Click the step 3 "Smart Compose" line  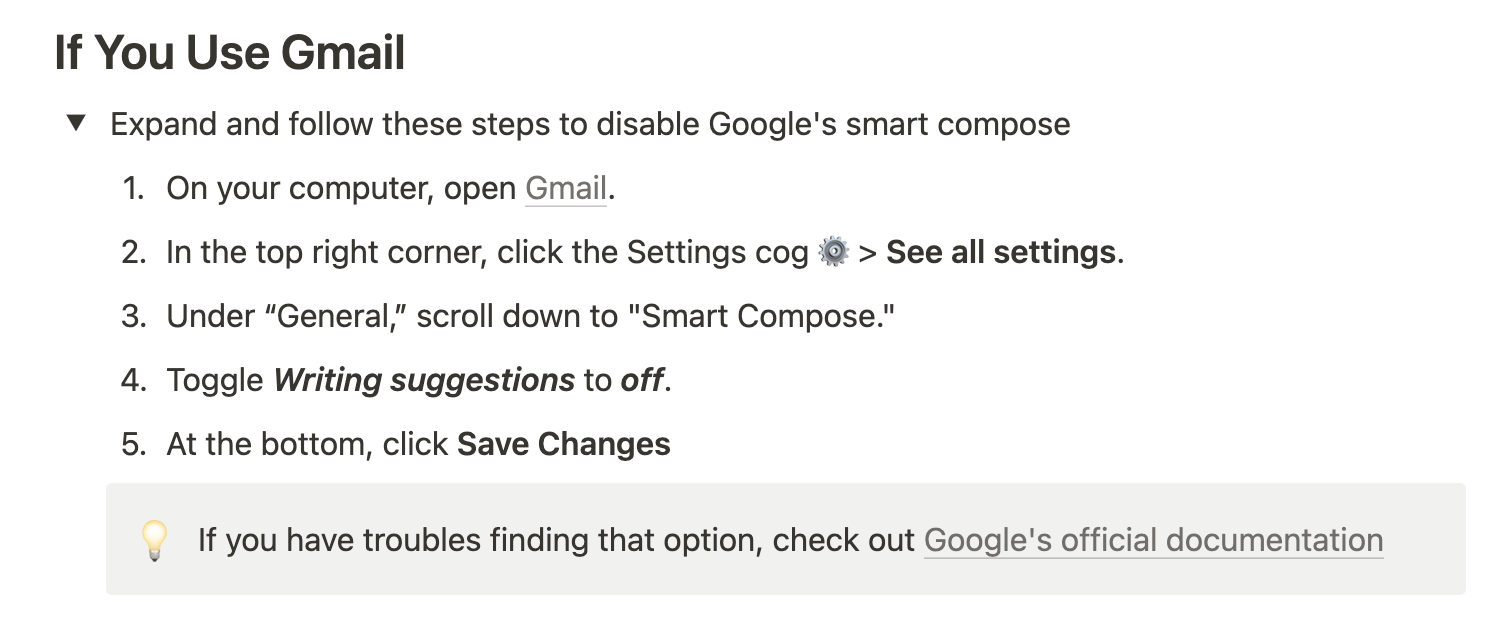point(530,316)
